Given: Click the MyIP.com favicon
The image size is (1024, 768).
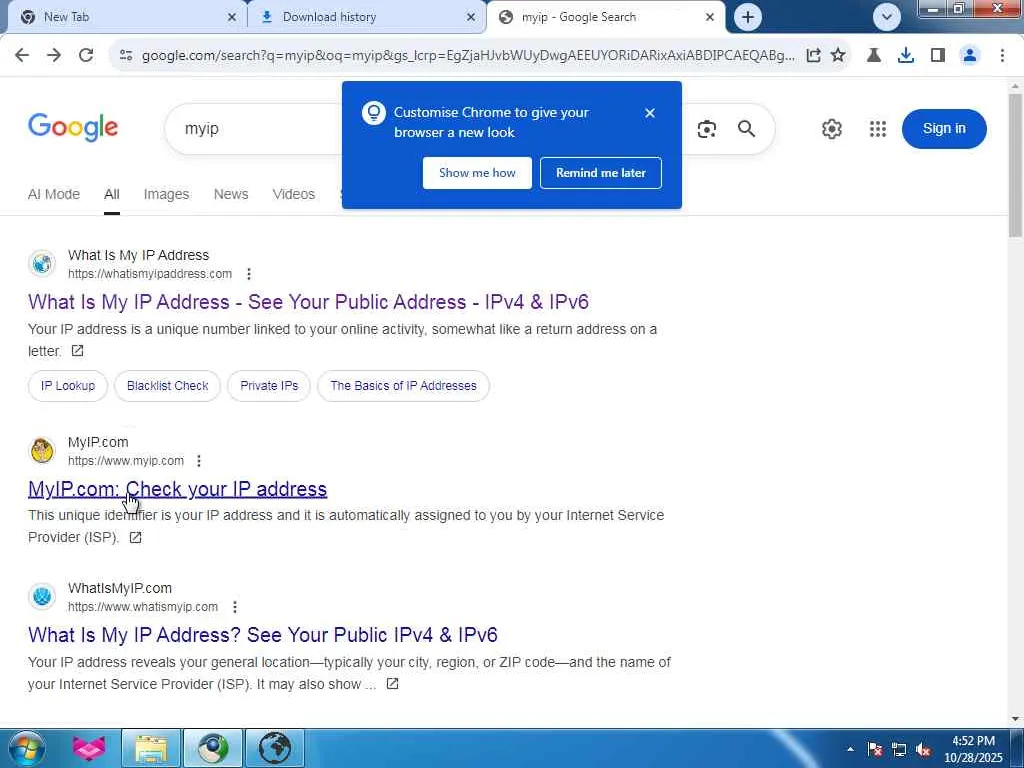Looking at the screenshot, I should click(x=42, y=451).
